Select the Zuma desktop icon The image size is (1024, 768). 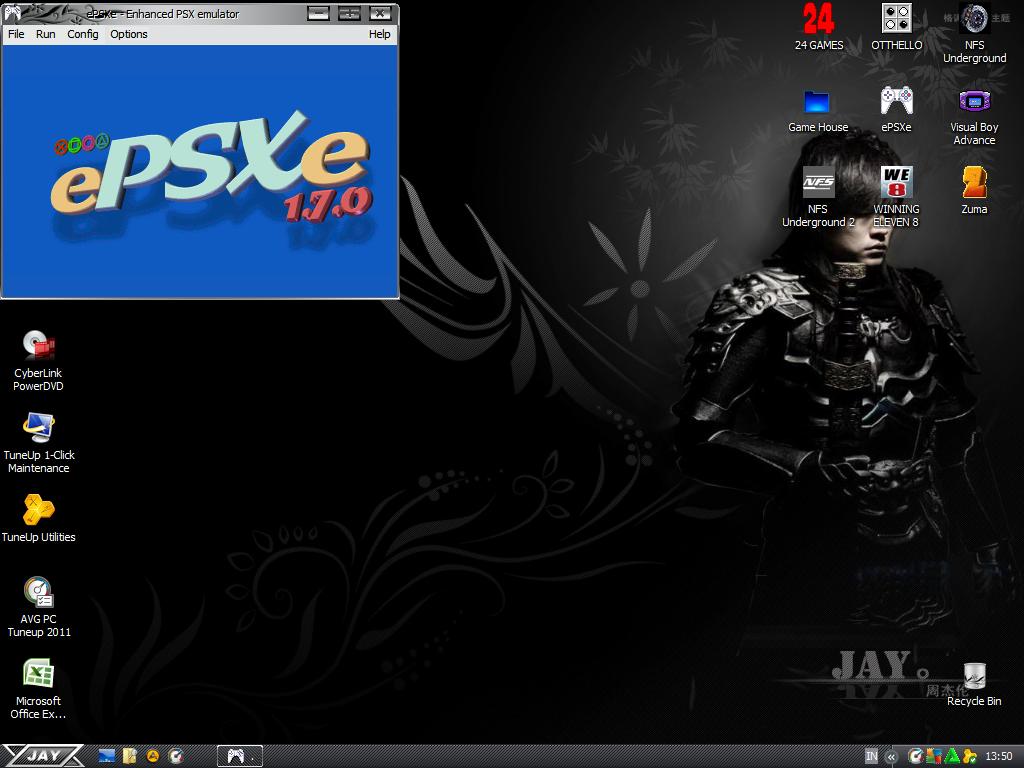tap(974, 189)
